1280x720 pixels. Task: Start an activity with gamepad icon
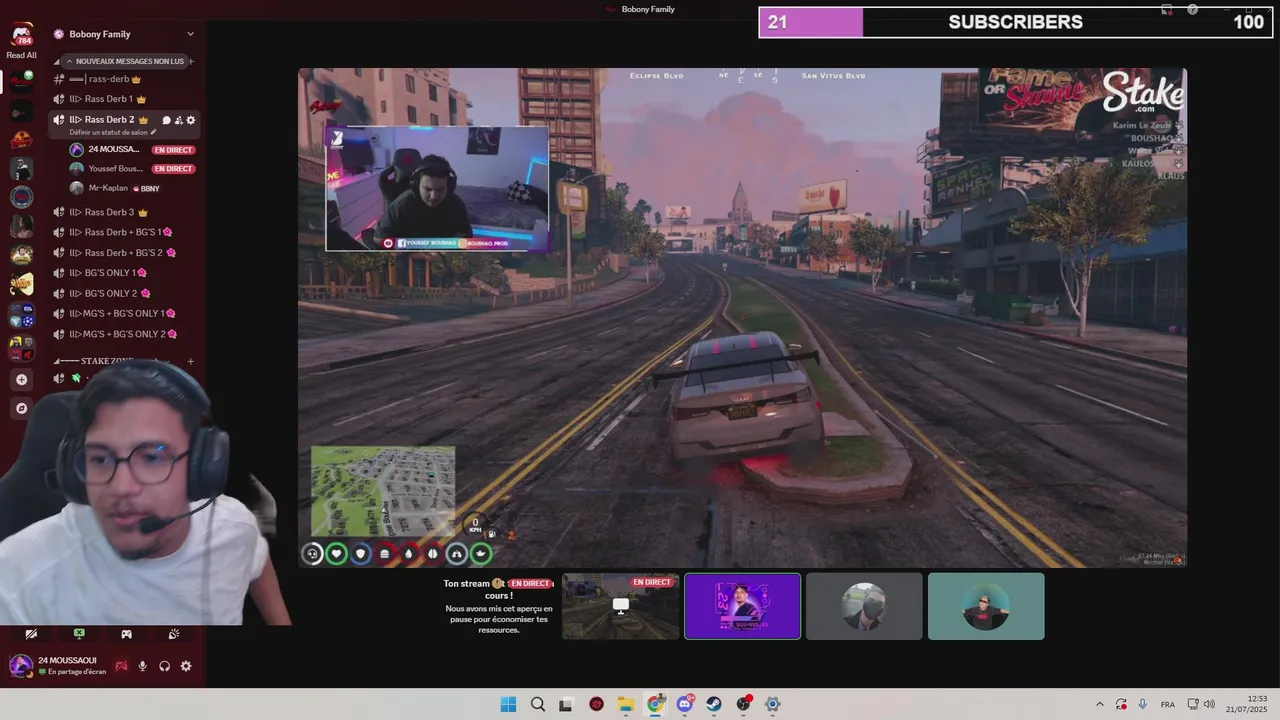[x=126, y=634]
